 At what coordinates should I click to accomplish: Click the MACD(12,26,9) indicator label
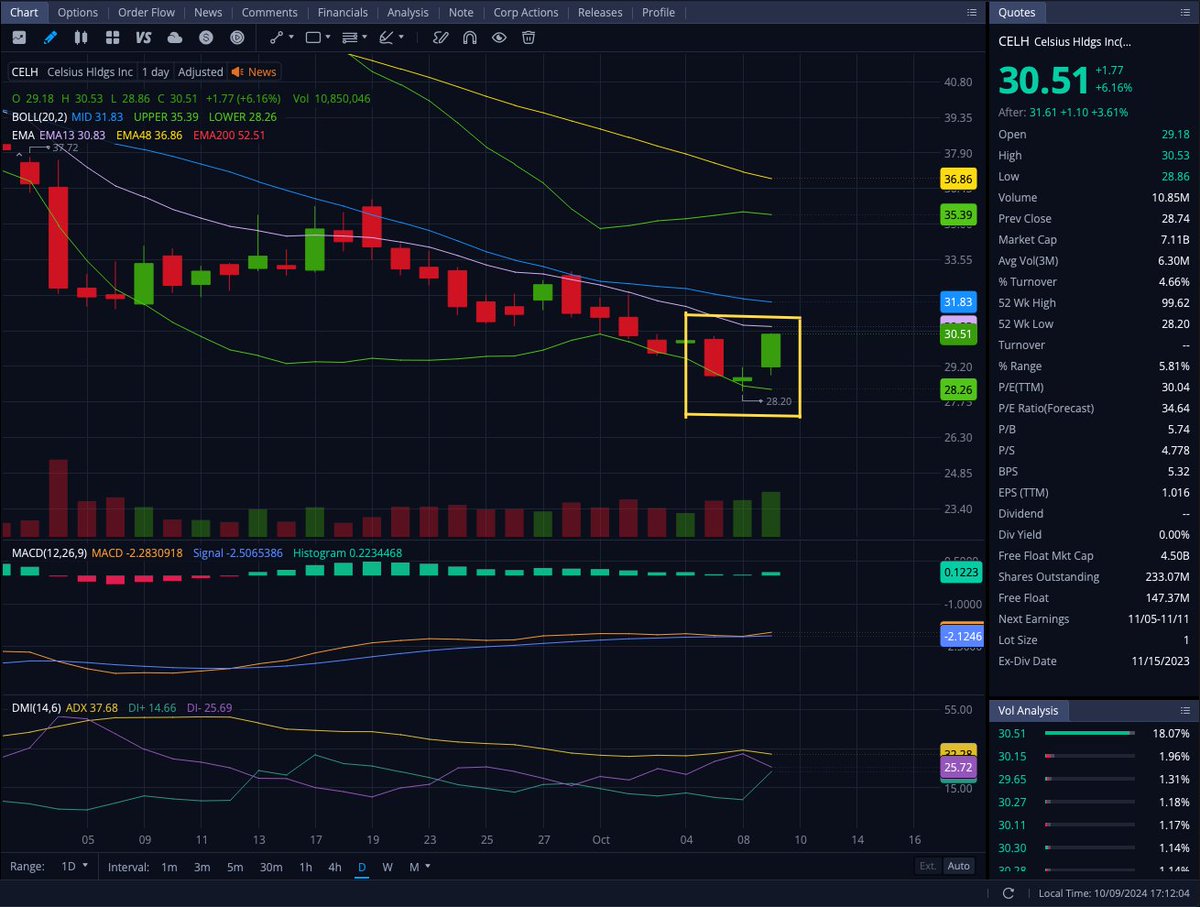[x=49, y=553]
